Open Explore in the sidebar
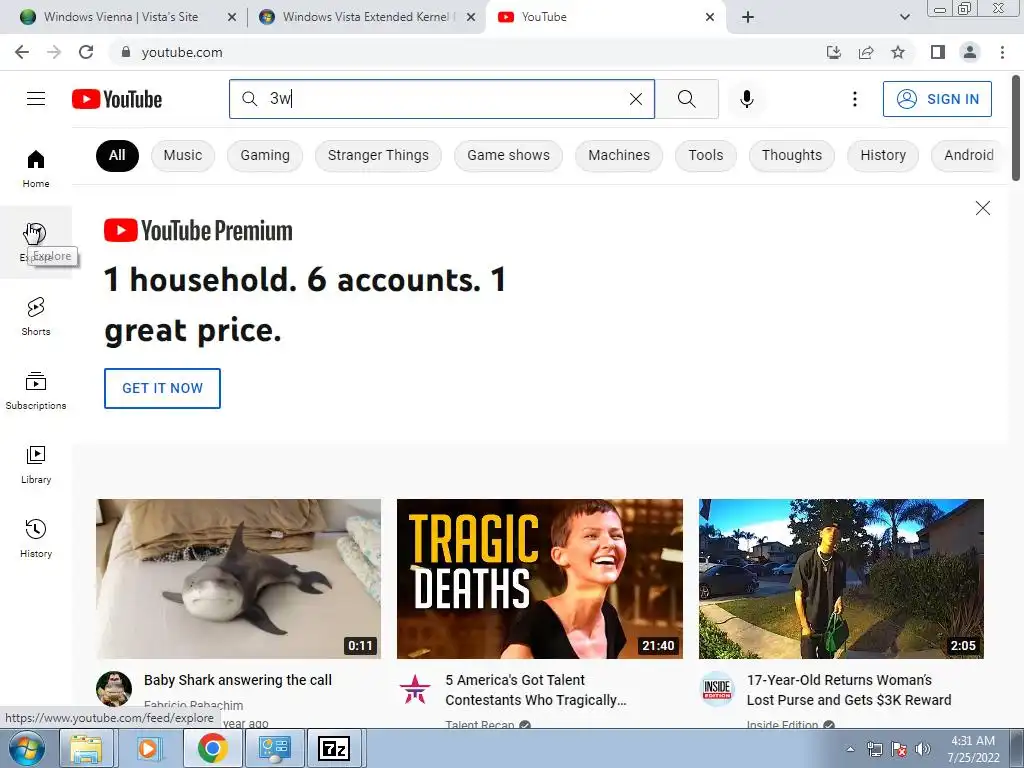 tap(36, 242)
